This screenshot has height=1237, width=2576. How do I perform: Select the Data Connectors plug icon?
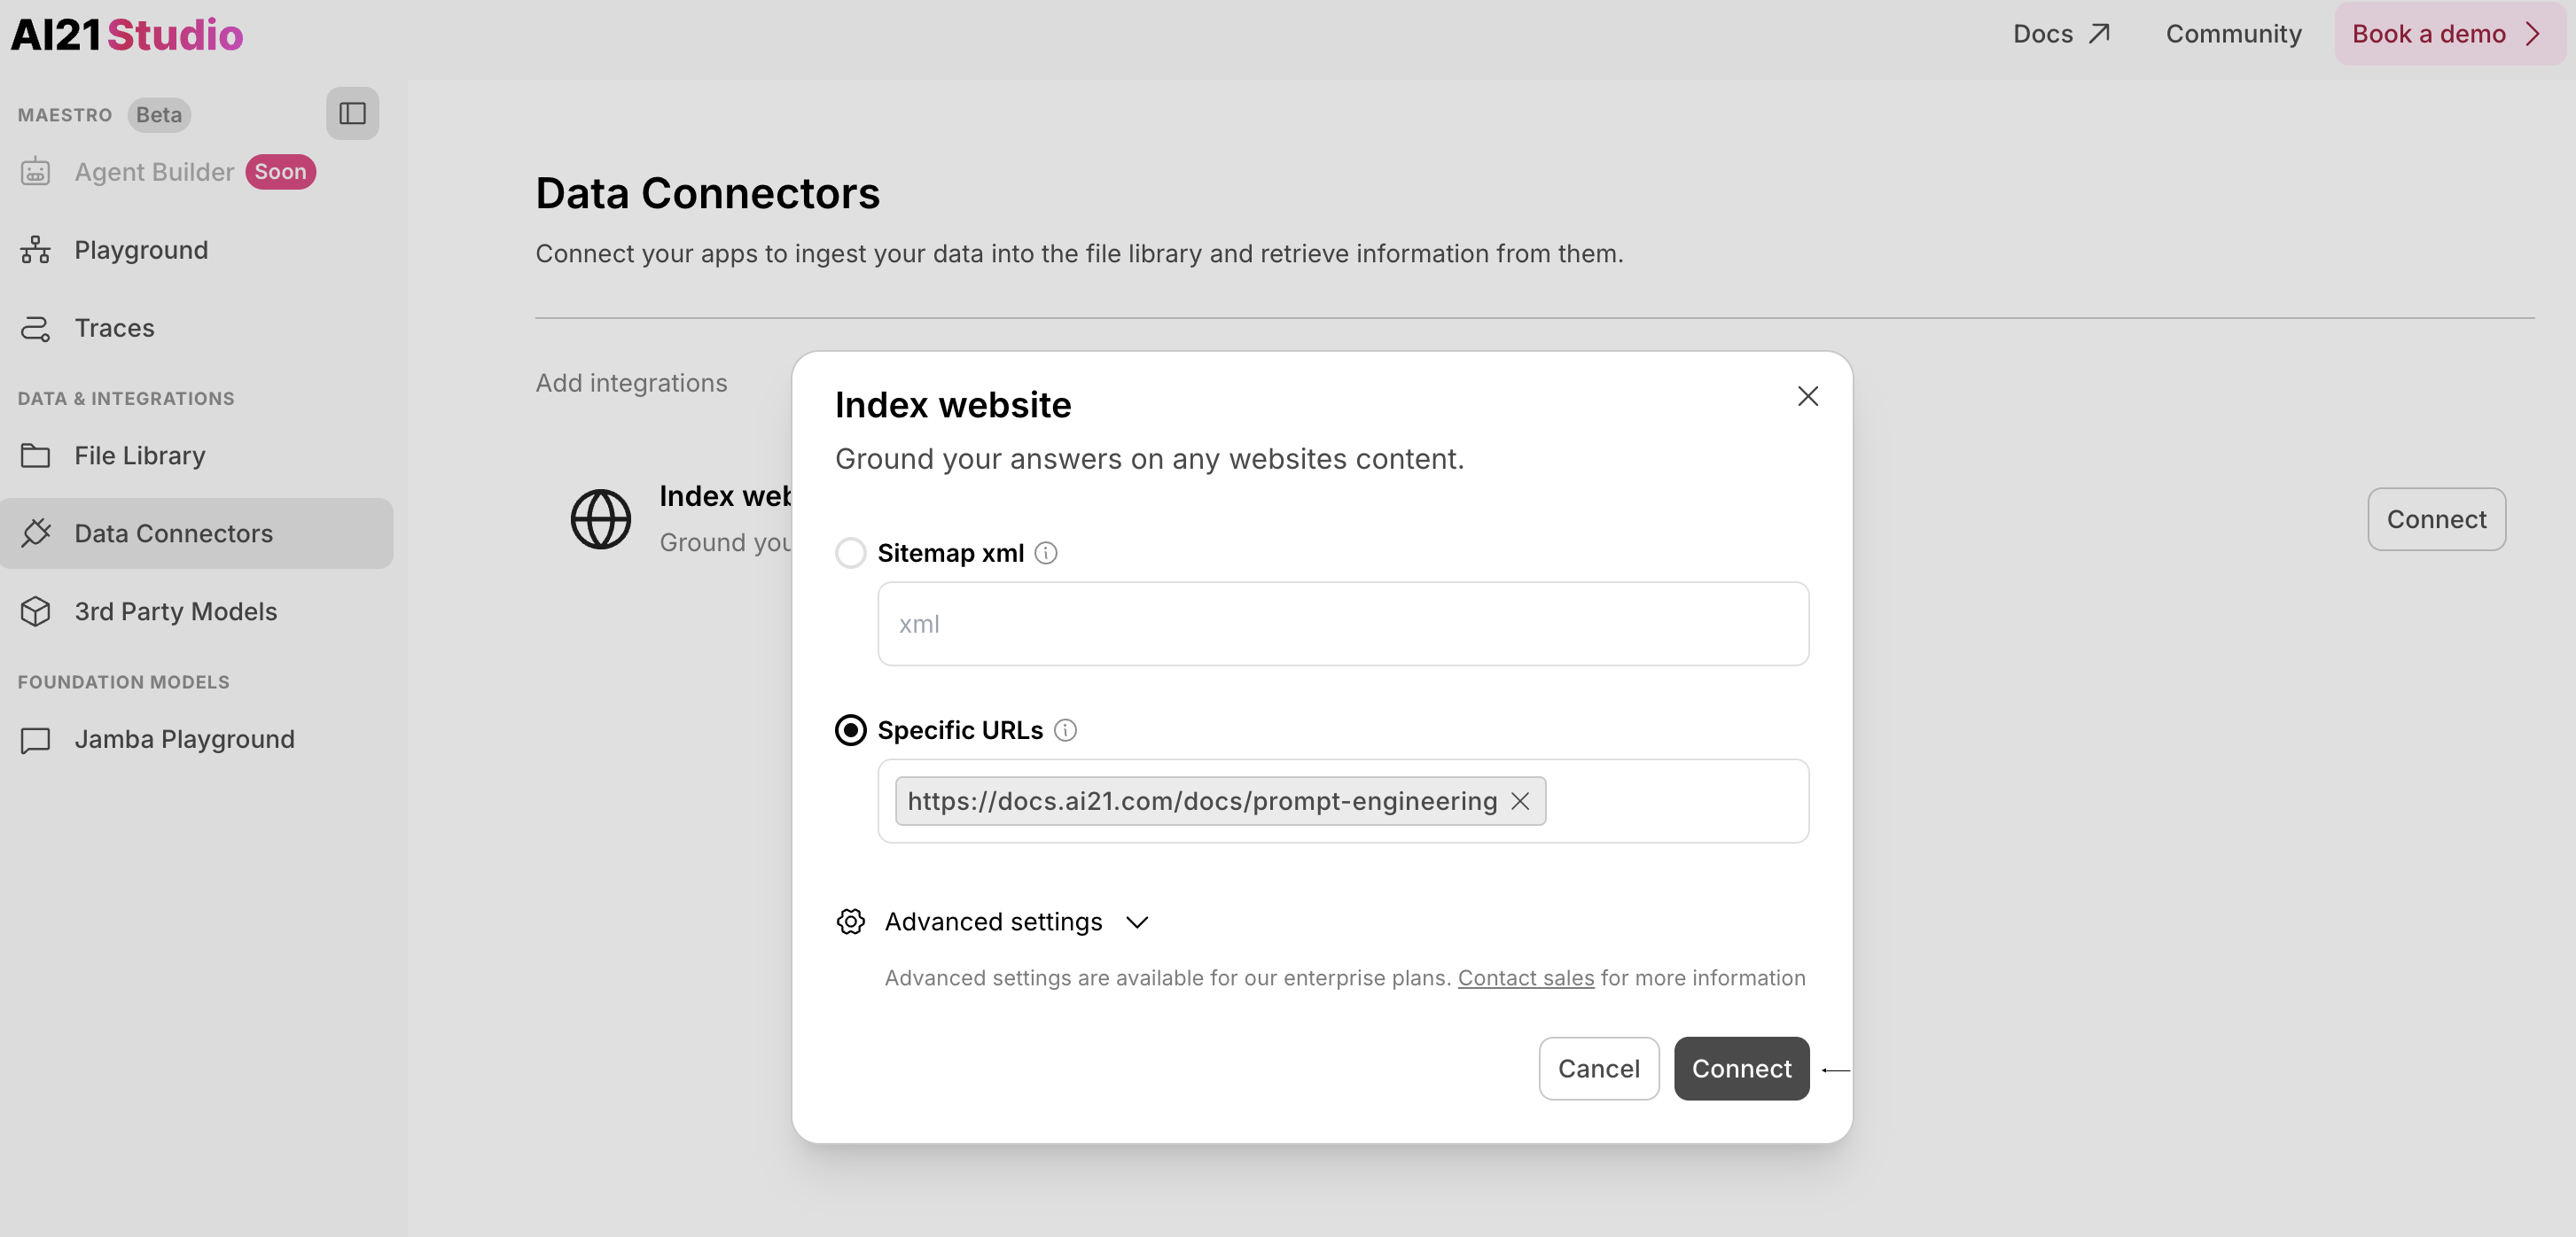(35, 533)
